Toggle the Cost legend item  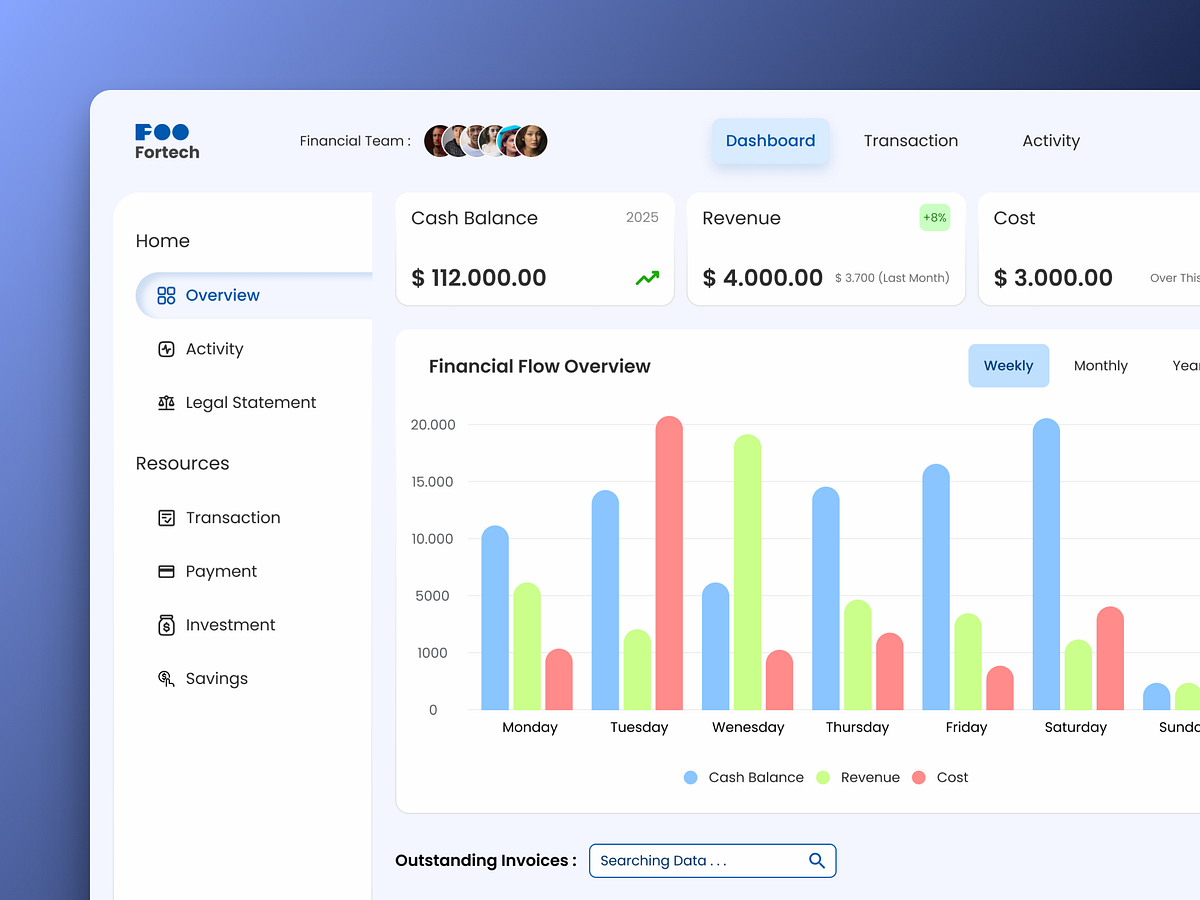(940, 777)
